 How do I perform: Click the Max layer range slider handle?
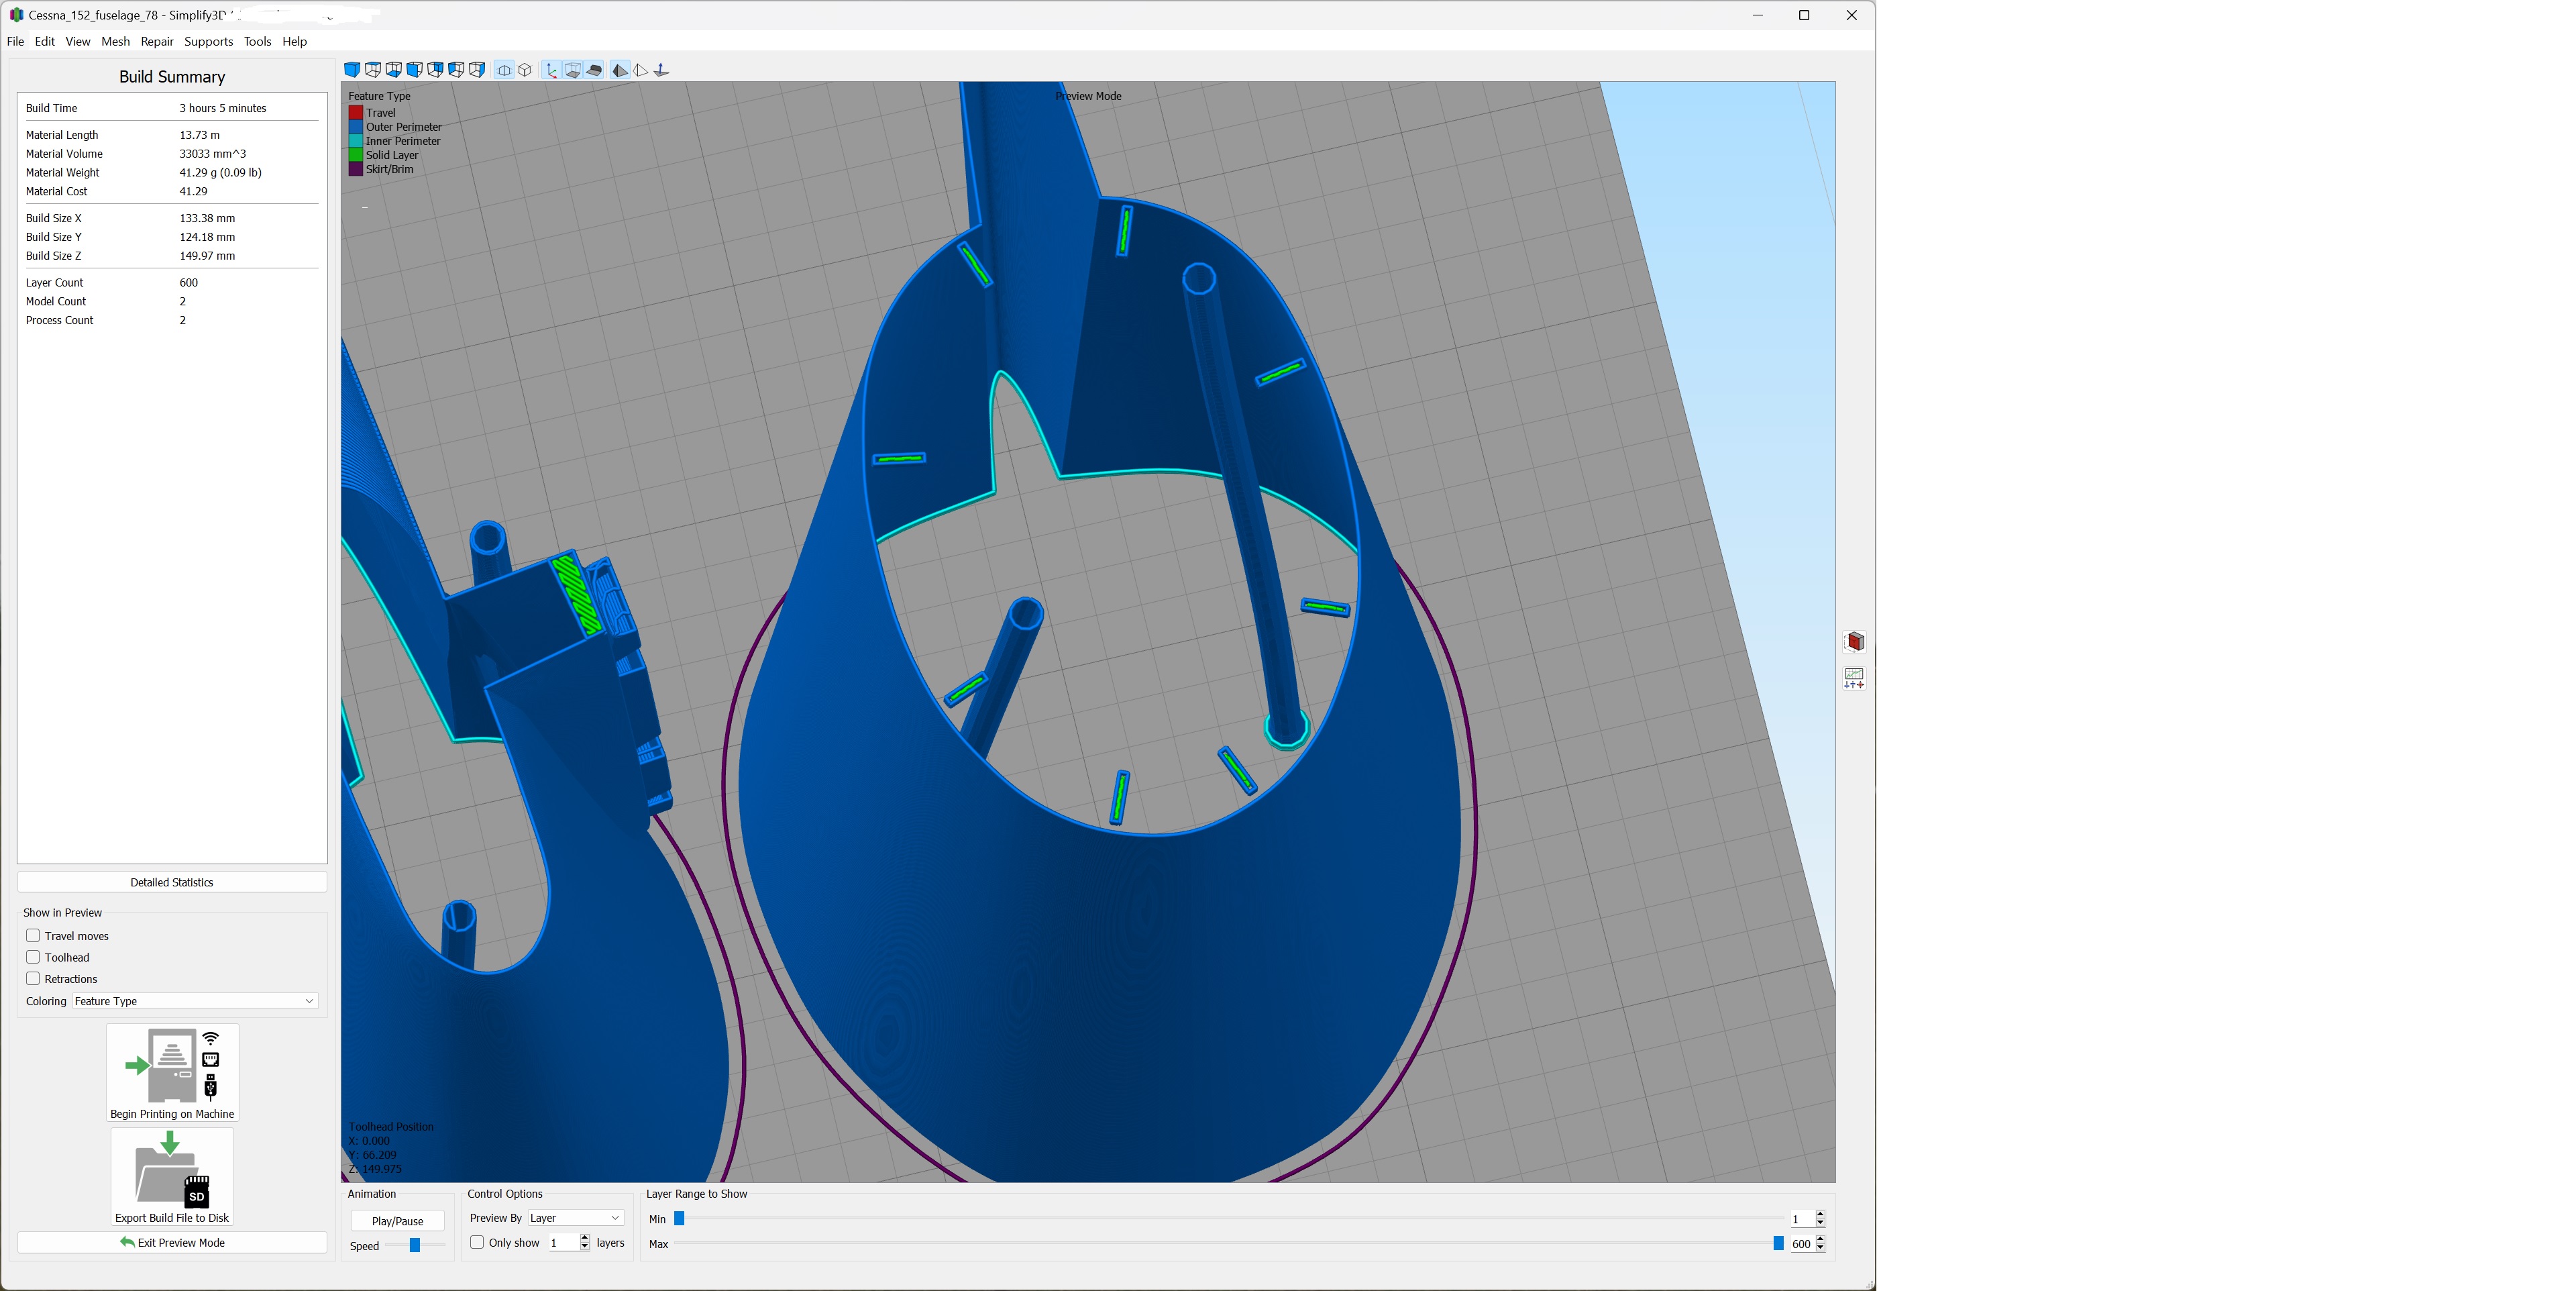point(1778,1243)
